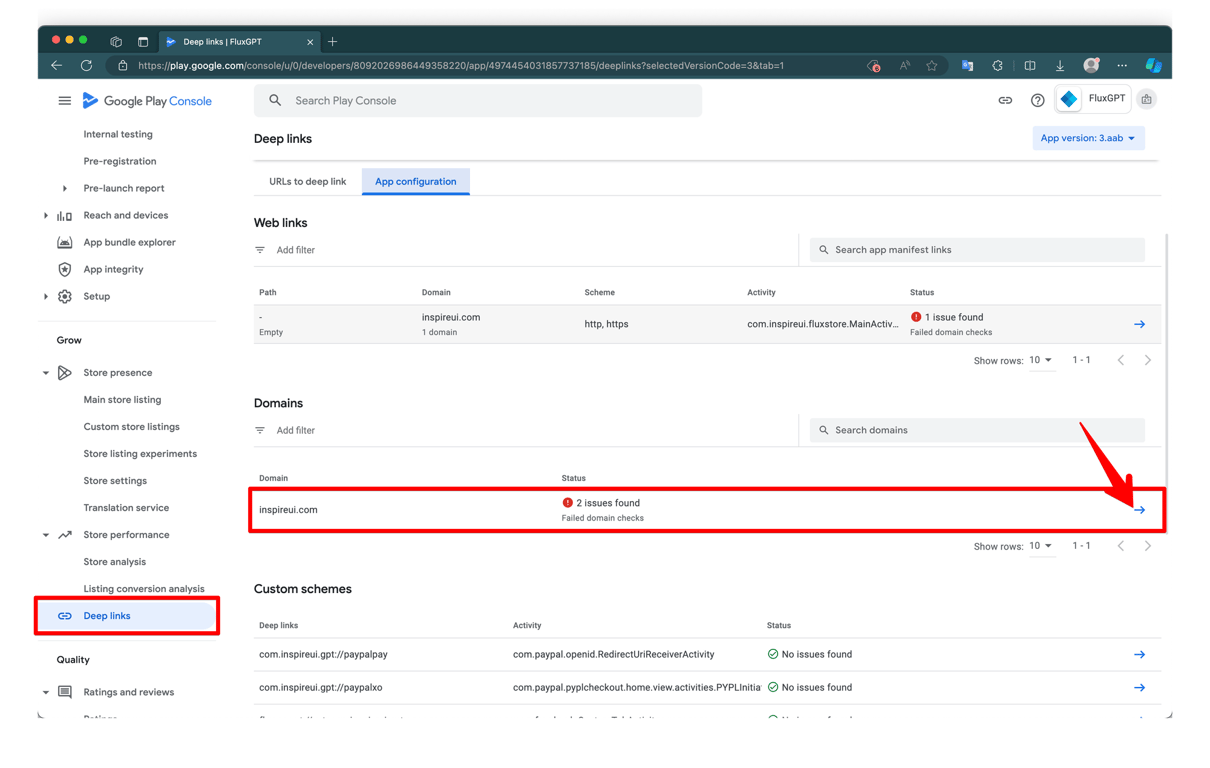The height and width of the screenshot is (768, 1210).
Task: Open Internal testing in sidebar
Action: click(118, 134)
